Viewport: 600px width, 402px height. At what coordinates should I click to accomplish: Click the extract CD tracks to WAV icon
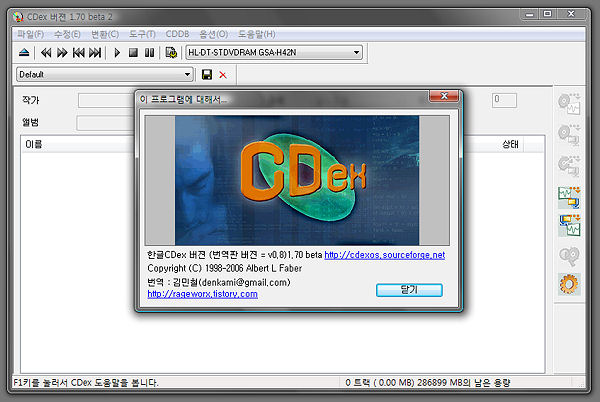click(569, 104)
